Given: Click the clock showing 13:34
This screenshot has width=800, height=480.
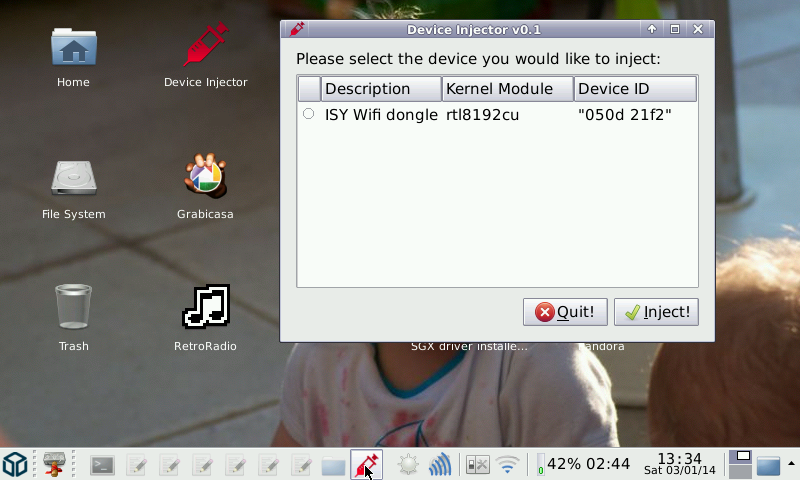Looking at the screenshot, I should (679, 464).
